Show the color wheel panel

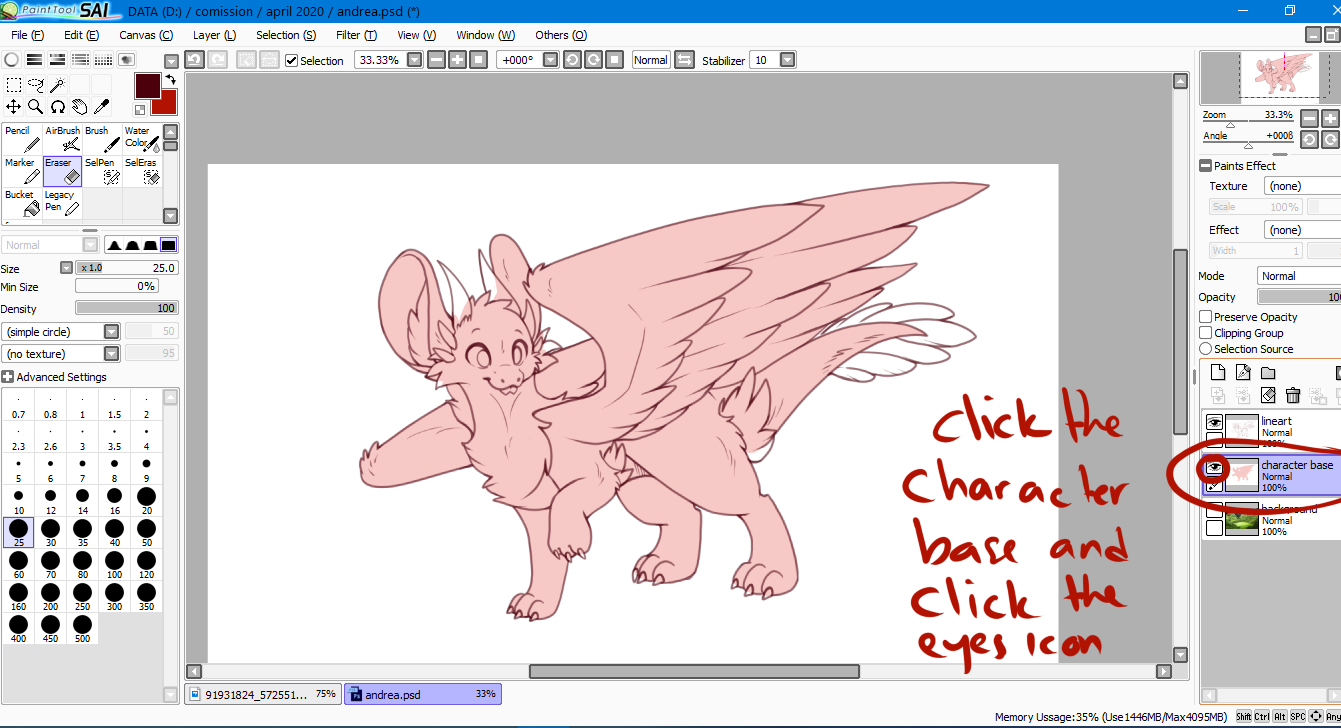tap(11, 60)
